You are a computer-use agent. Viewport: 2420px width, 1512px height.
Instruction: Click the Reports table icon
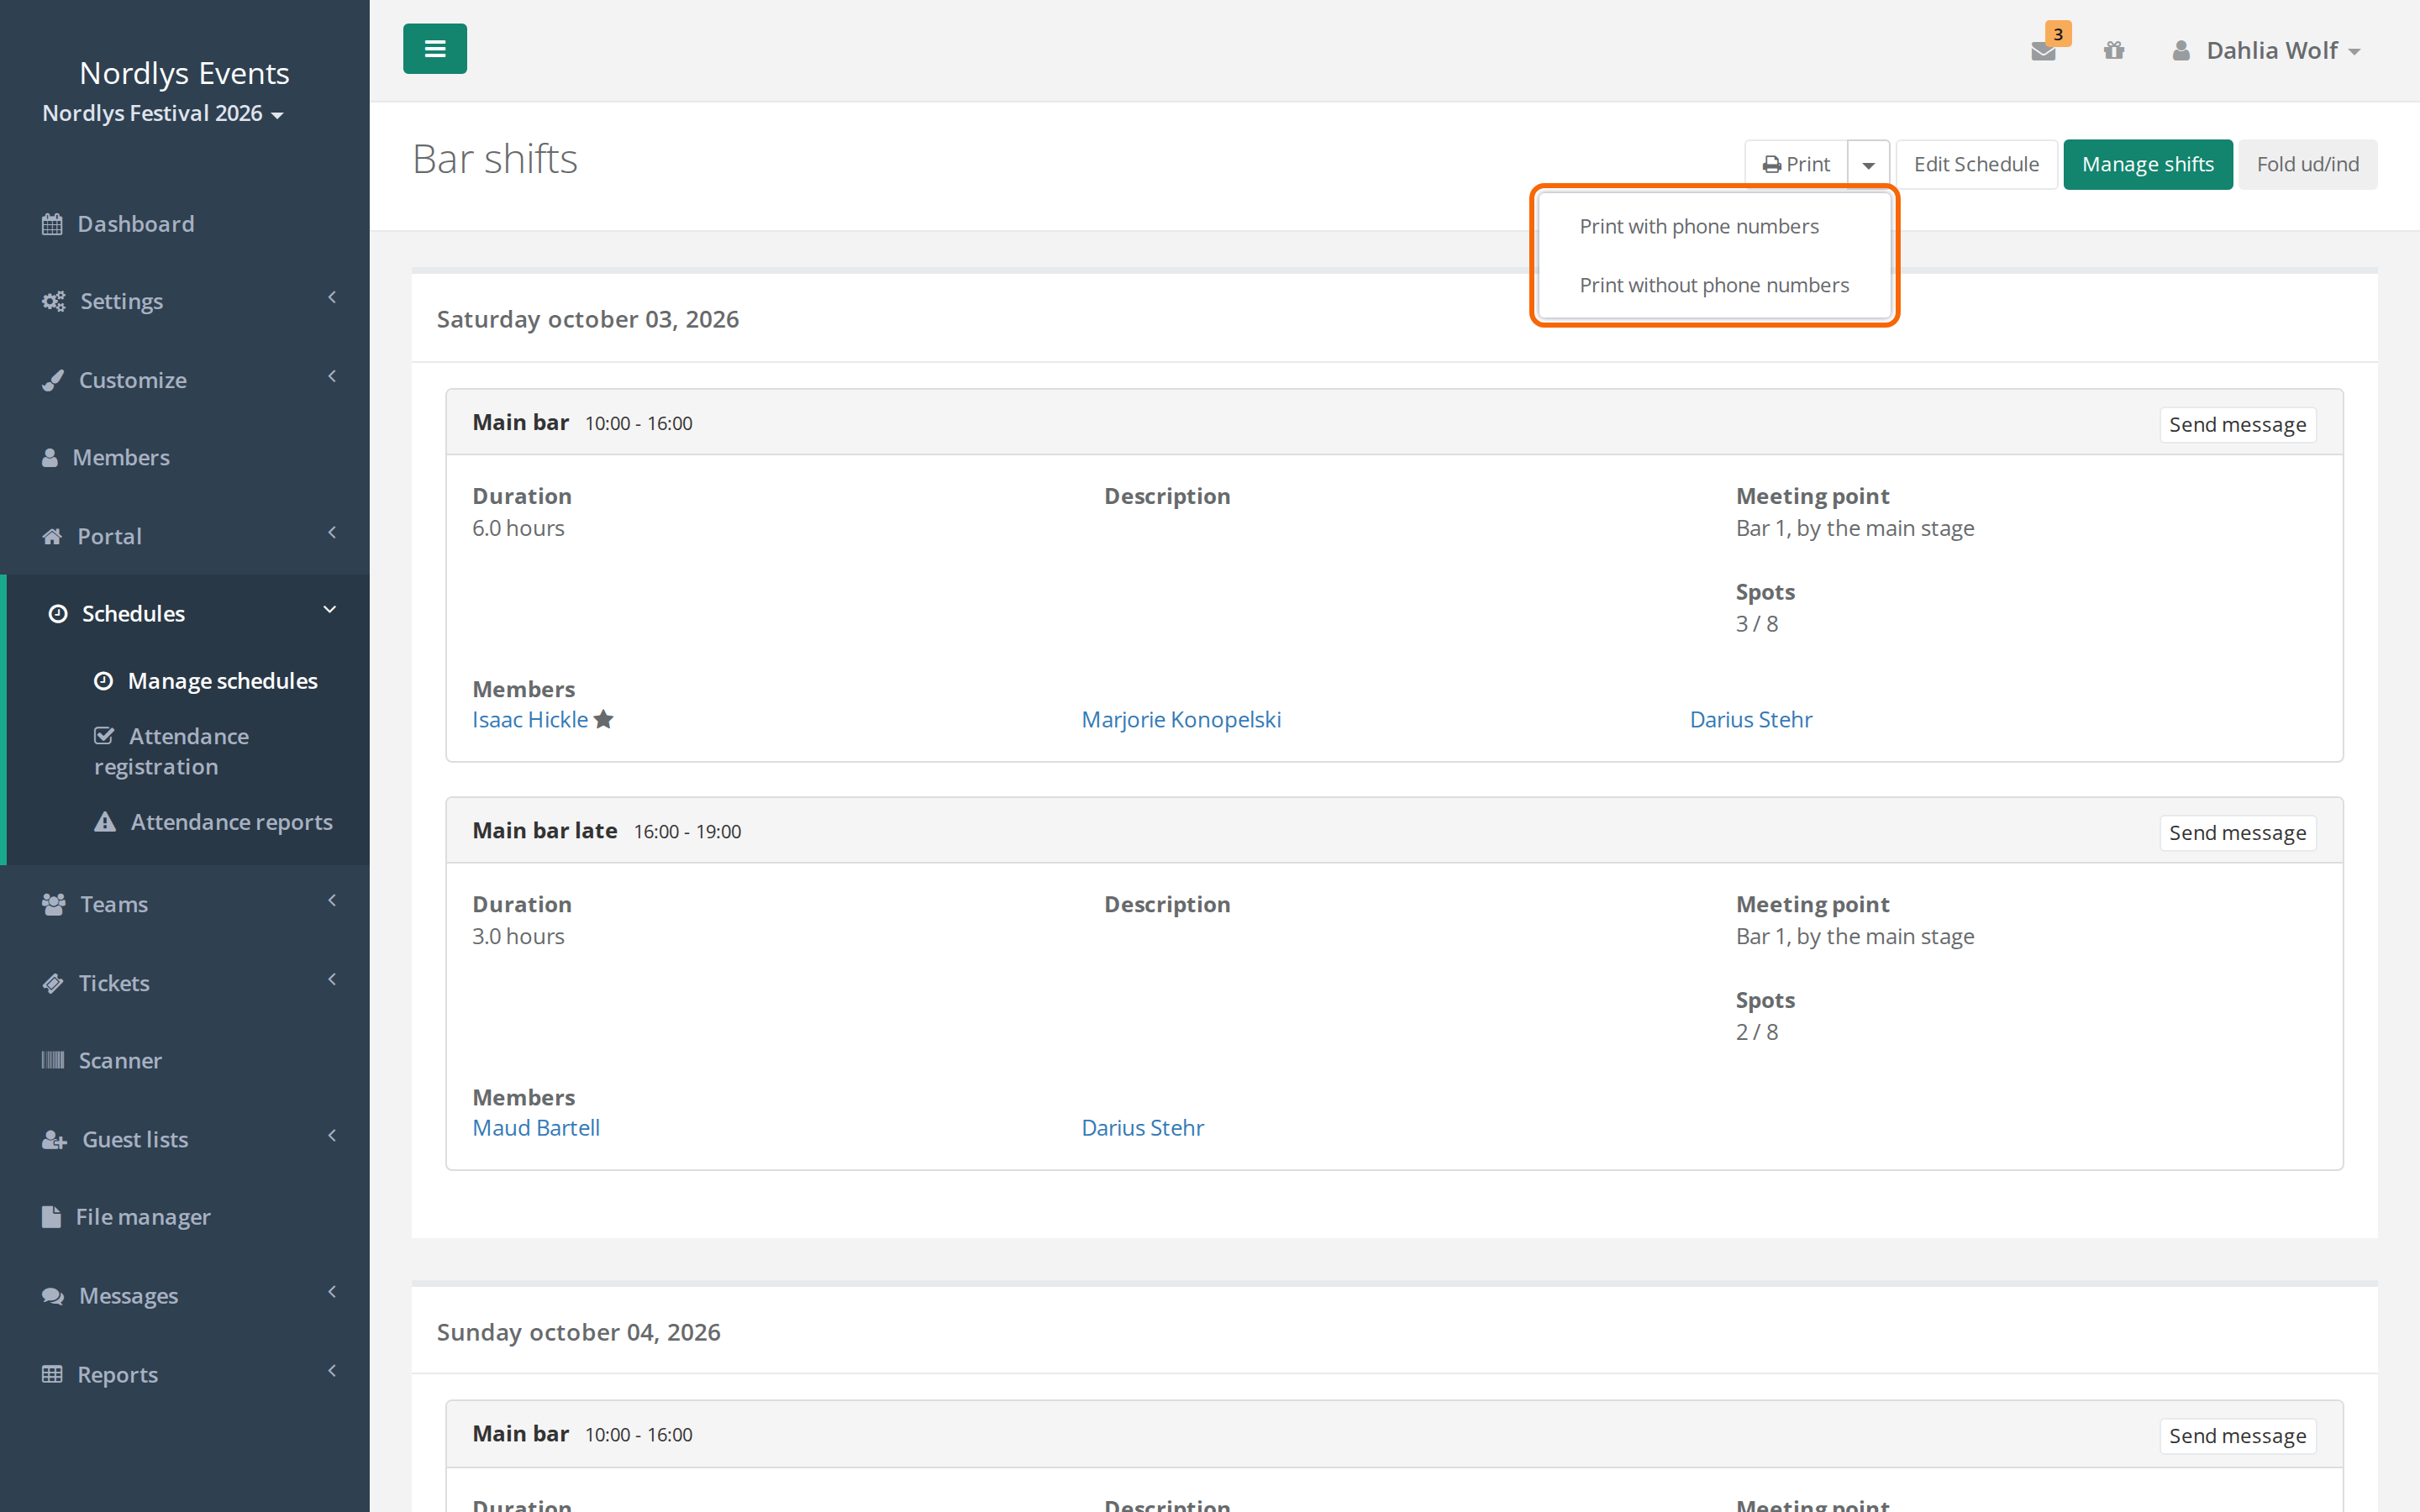[52, 1374]
